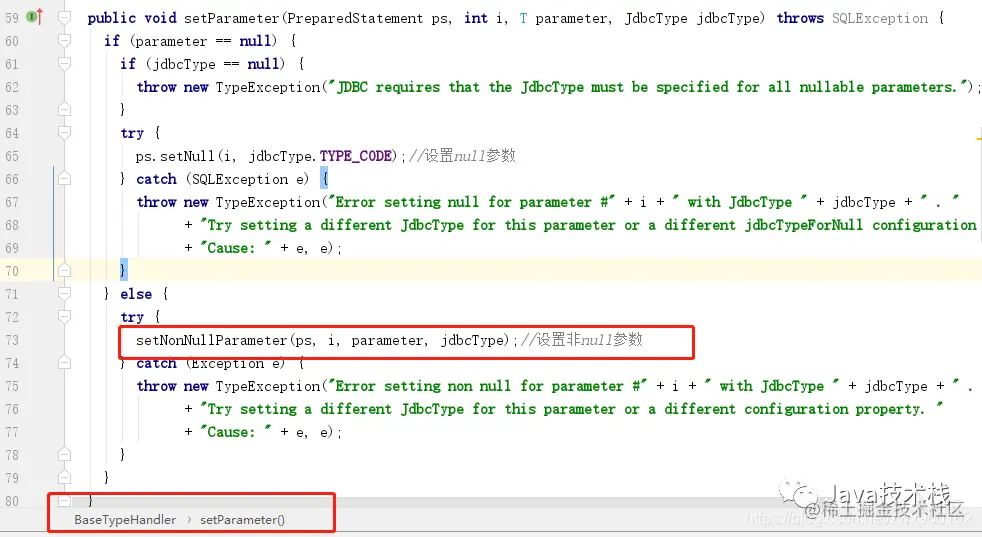Screen dimensions: 982x537
Task: Click the 'parameter == null' condition on line 60
Action: coord(203,41)
